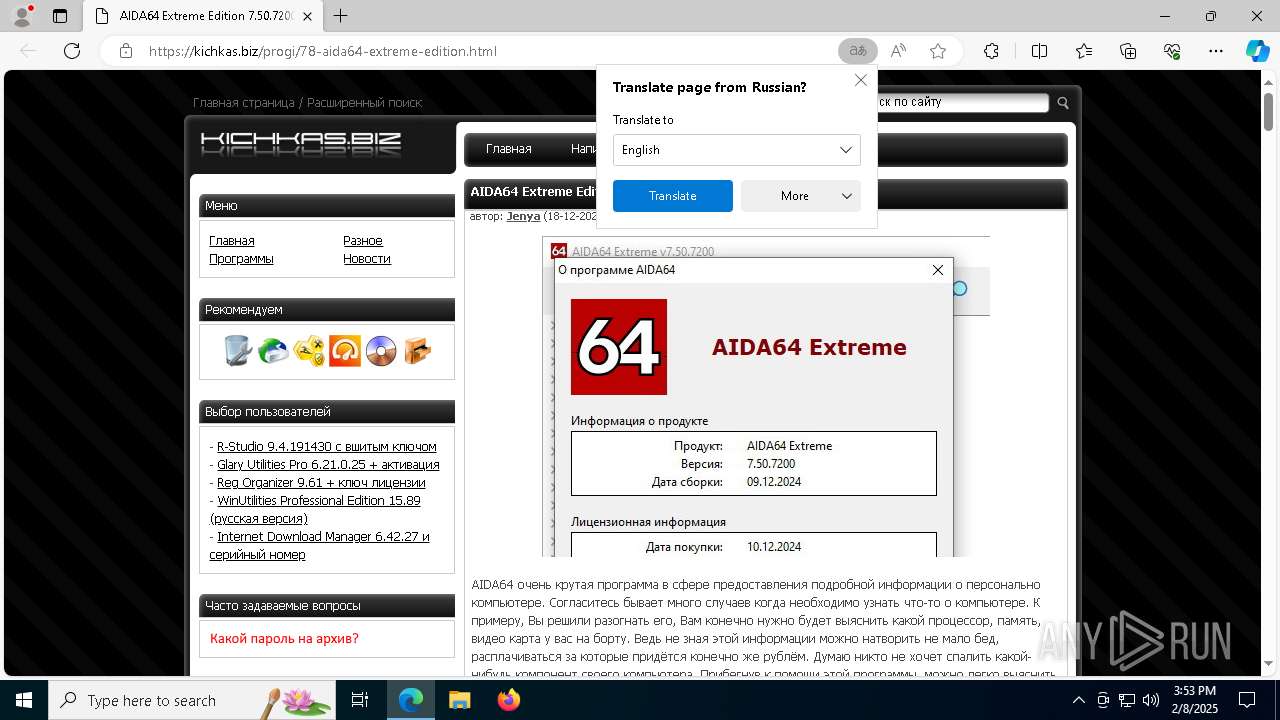1280x720 pixels.
Task: Click the orange gauge icon
Action: click(345, 351)
